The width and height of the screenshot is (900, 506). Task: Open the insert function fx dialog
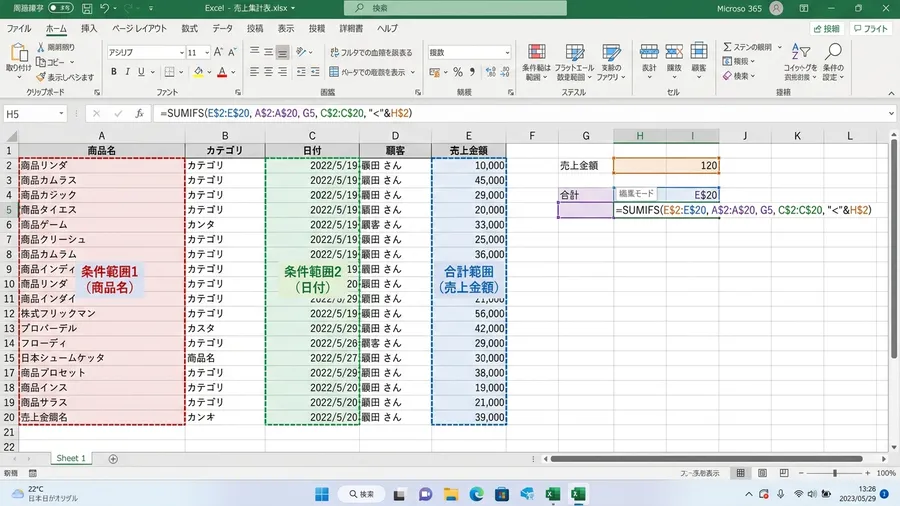coord(139,114)
